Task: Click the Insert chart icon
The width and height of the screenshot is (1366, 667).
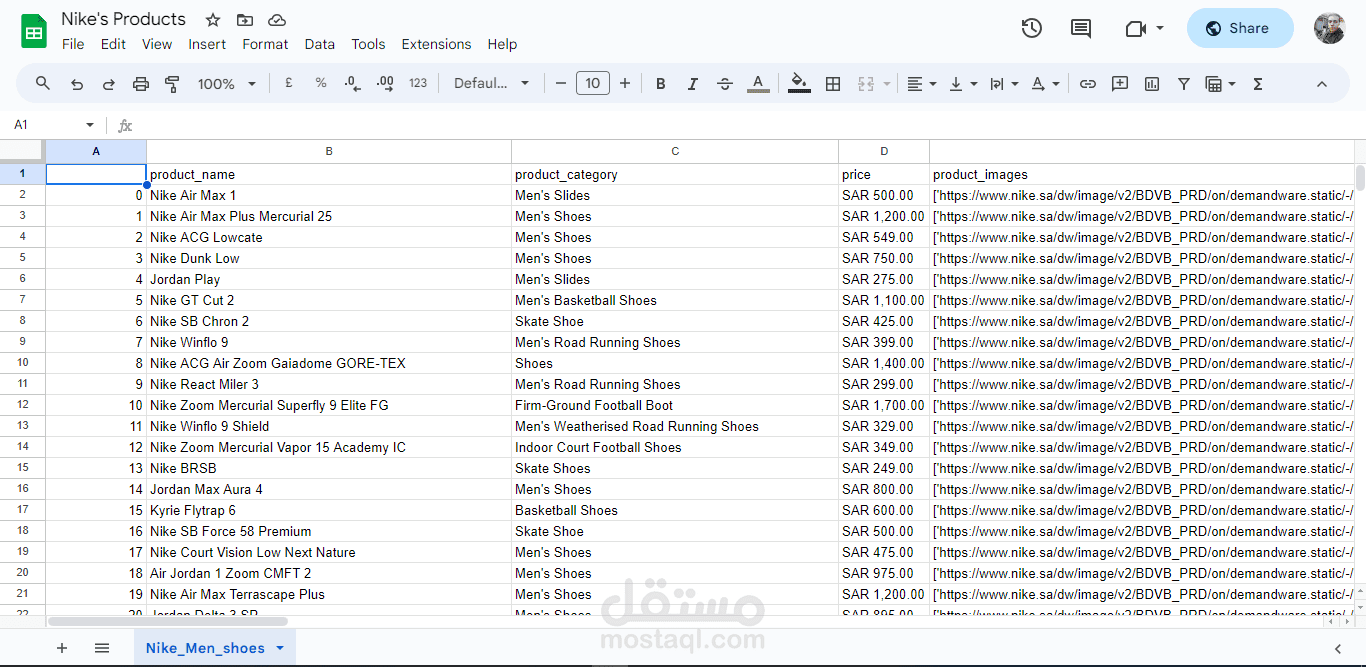Action: (1152, 84)
